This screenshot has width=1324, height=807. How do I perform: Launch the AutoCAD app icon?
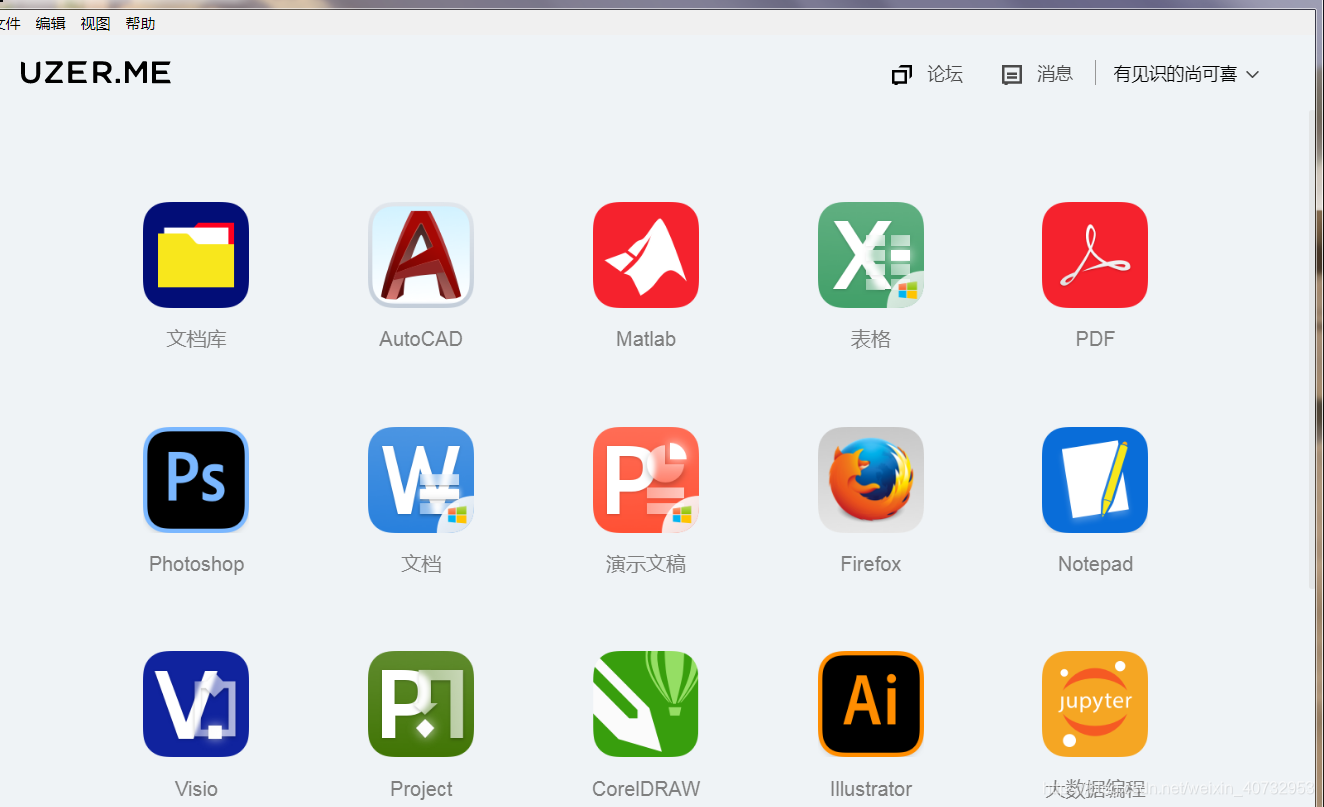(421, 255)
